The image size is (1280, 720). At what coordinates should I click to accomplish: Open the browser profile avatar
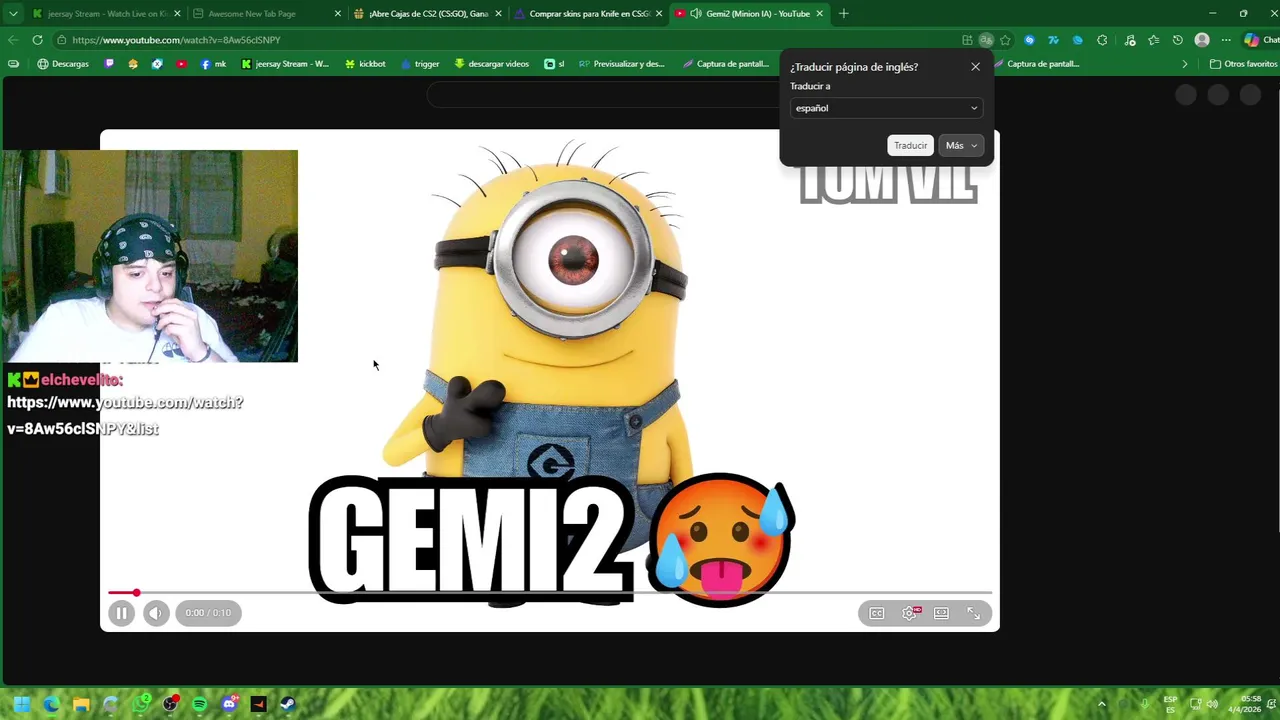[1202, 40]
